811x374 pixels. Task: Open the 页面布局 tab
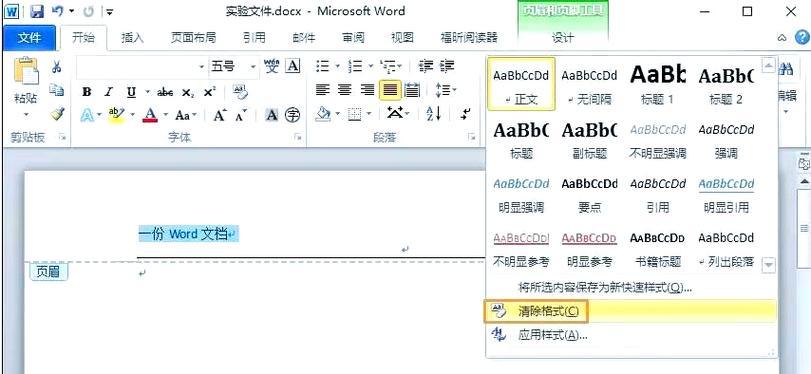pyautogui.click(x=193, y=37)
